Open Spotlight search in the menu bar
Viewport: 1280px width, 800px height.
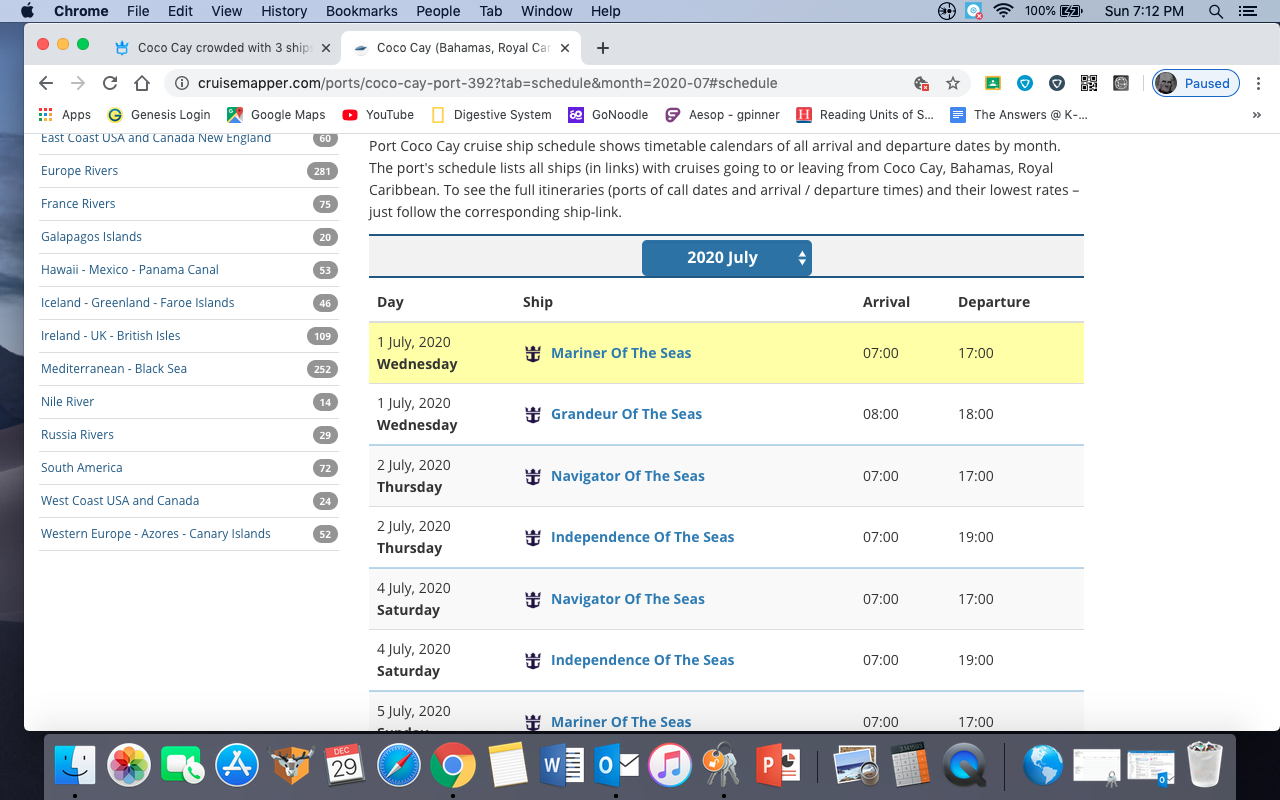click(x=1216, y=11)
